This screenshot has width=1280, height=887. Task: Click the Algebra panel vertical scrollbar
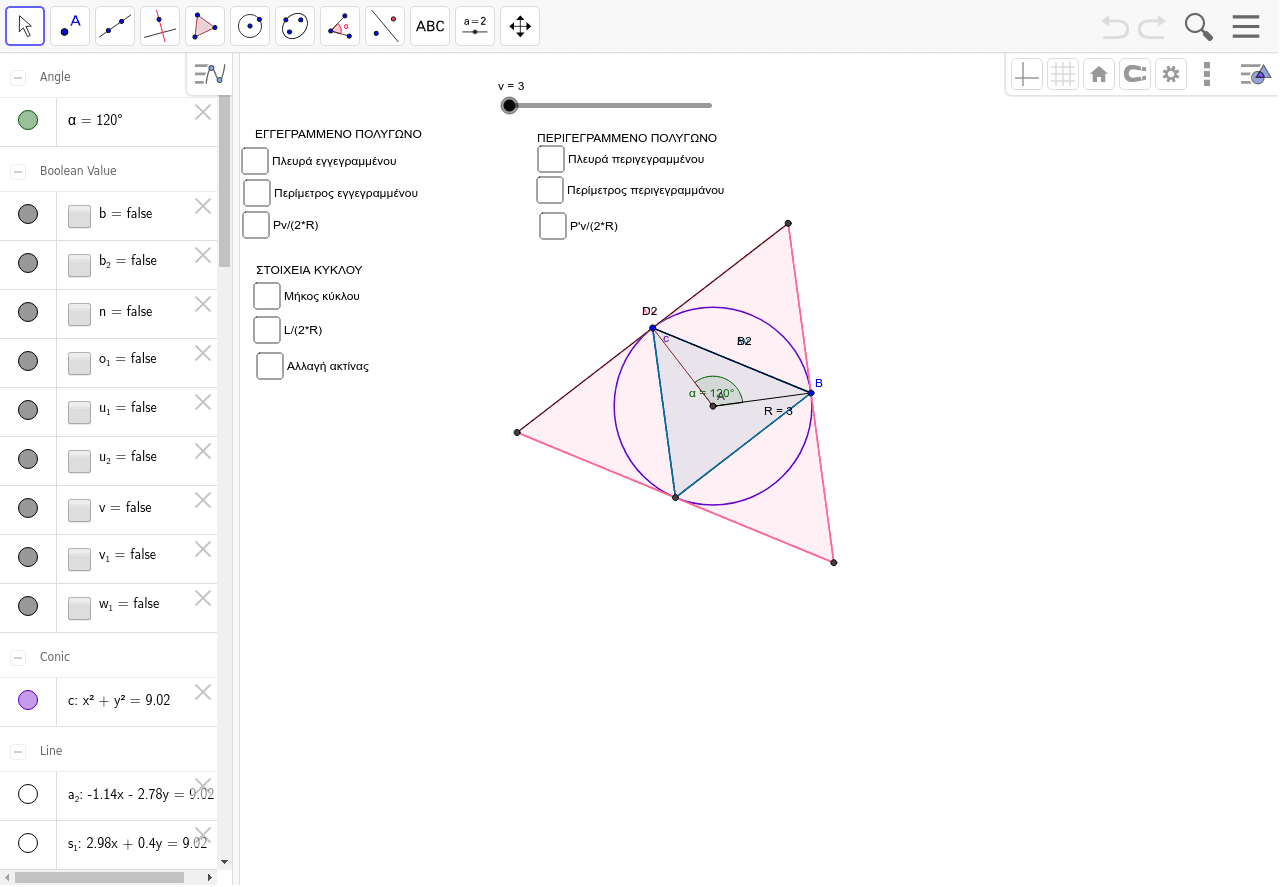(224, 182)
